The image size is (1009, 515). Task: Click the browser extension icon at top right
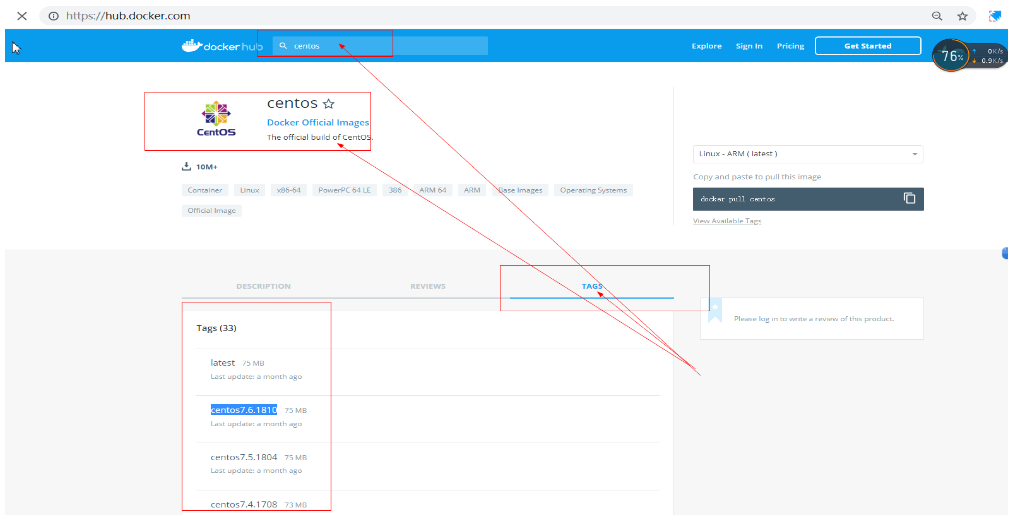pos(995,16)
